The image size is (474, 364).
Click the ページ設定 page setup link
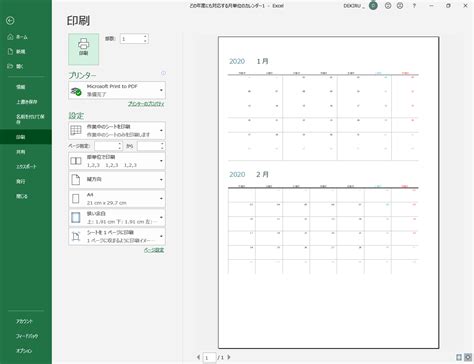tap(154, 250)
